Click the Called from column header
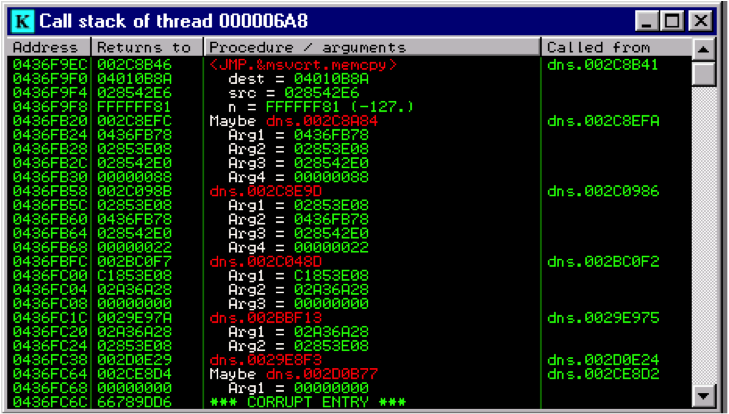 click(616, 47)
